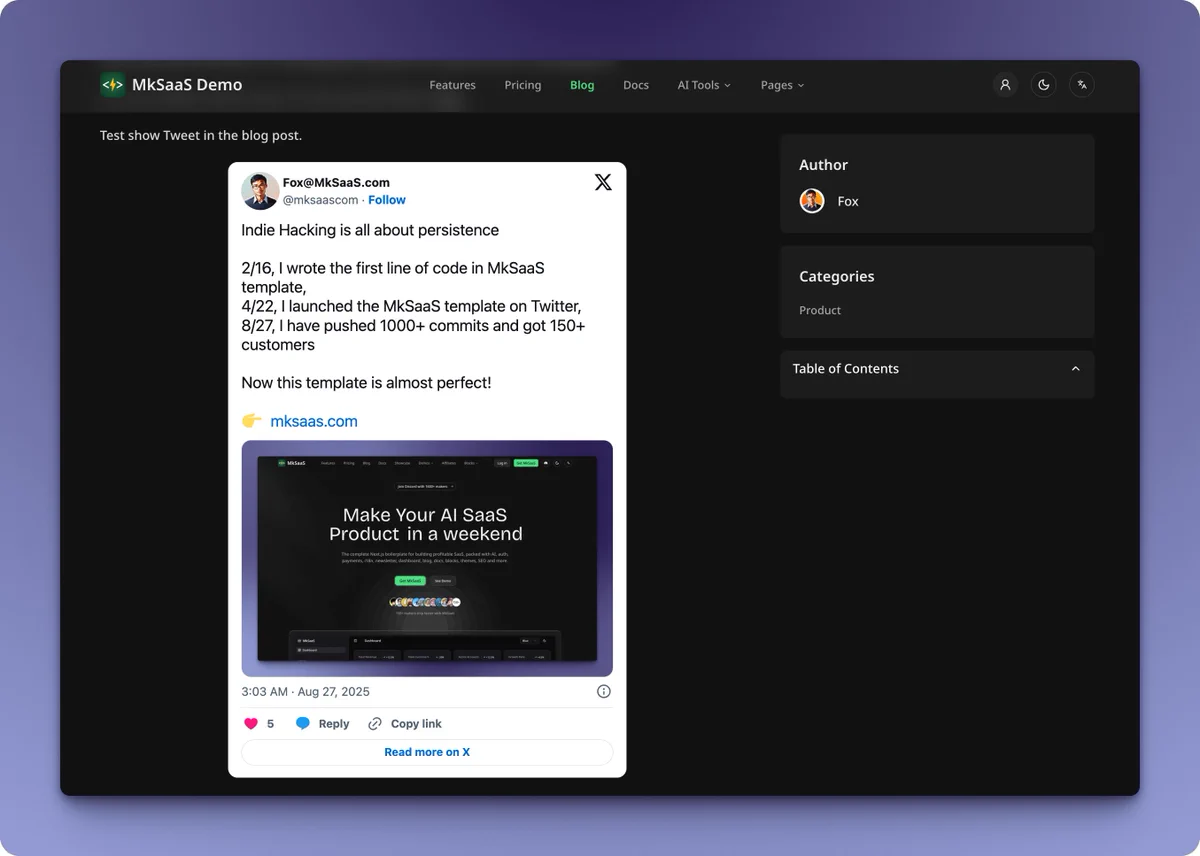1200x856 pixels.
Task: Click the Follow link in tweet
Action: [387, 200]
